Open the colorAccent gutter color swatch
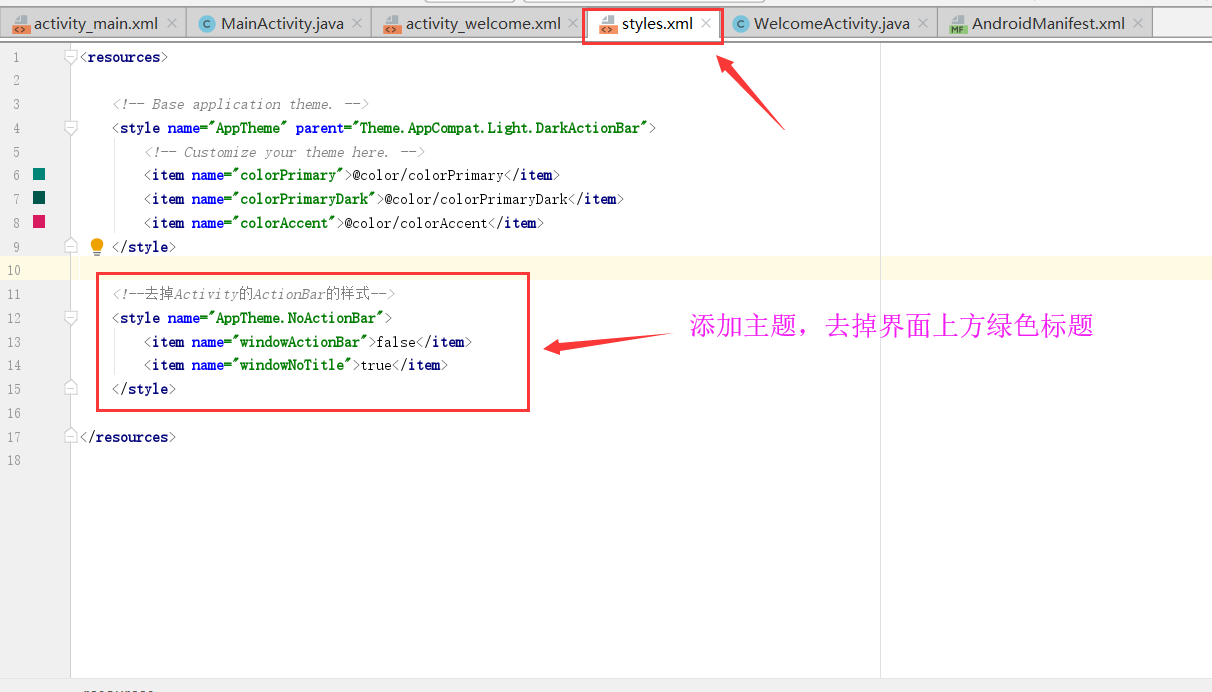This screenshot has height=692, width=1212. [39, 222]
